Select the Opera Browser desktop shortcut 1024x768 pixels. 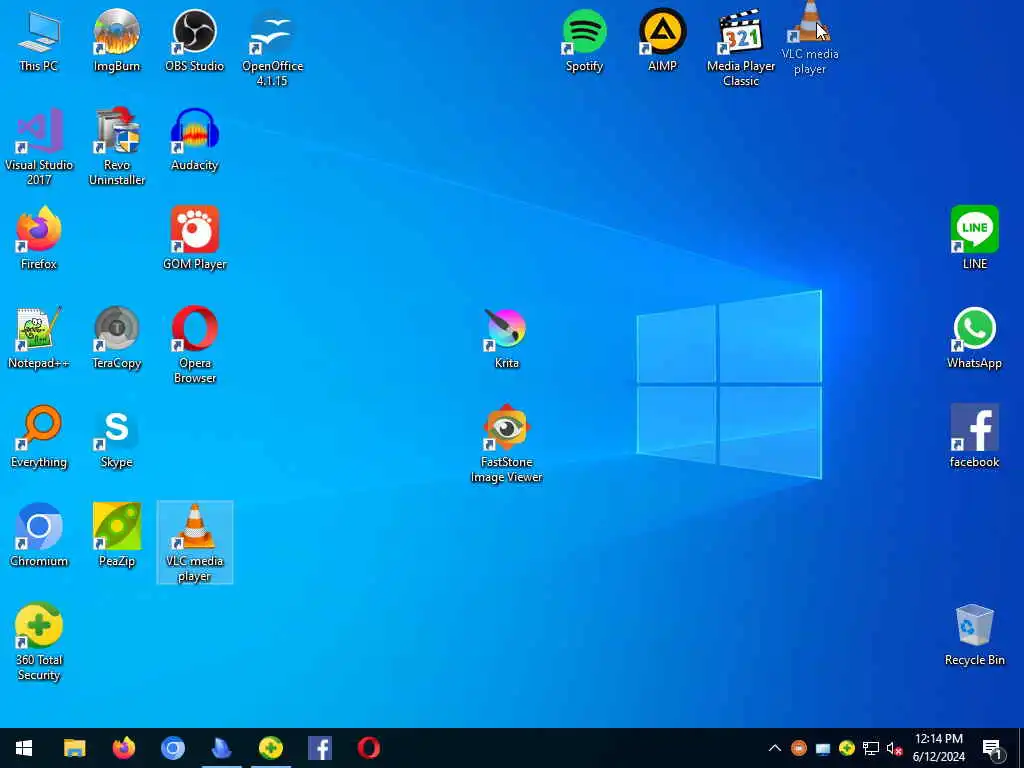[x=195, y=345]
